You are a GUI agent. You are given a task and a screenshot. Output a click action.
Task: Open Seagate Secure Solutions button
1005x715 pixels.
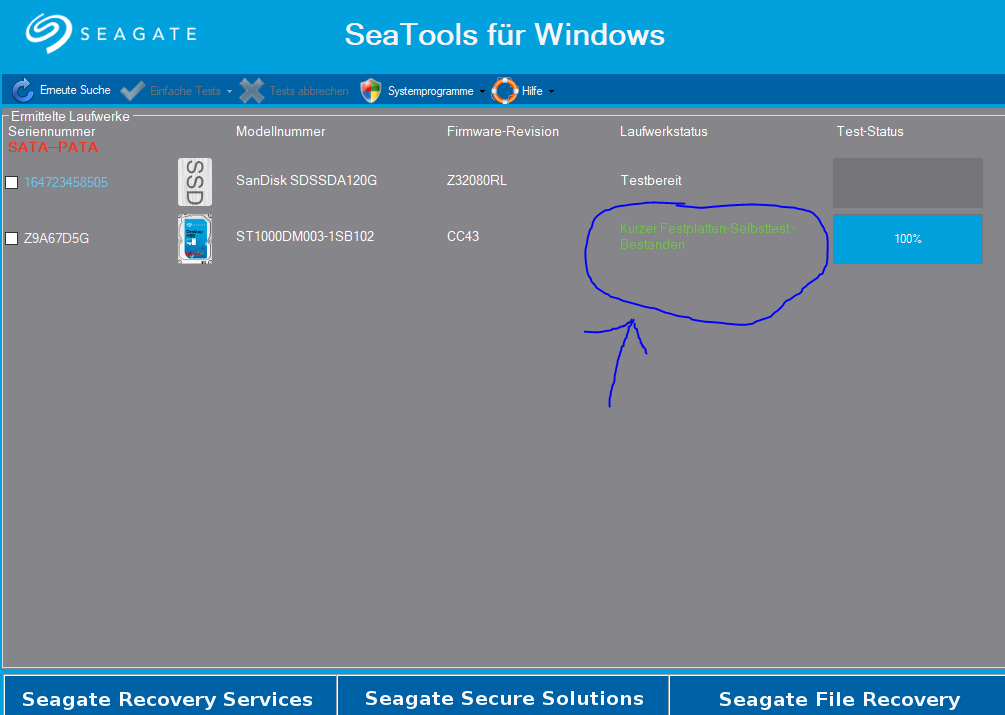tap(503, 696)
